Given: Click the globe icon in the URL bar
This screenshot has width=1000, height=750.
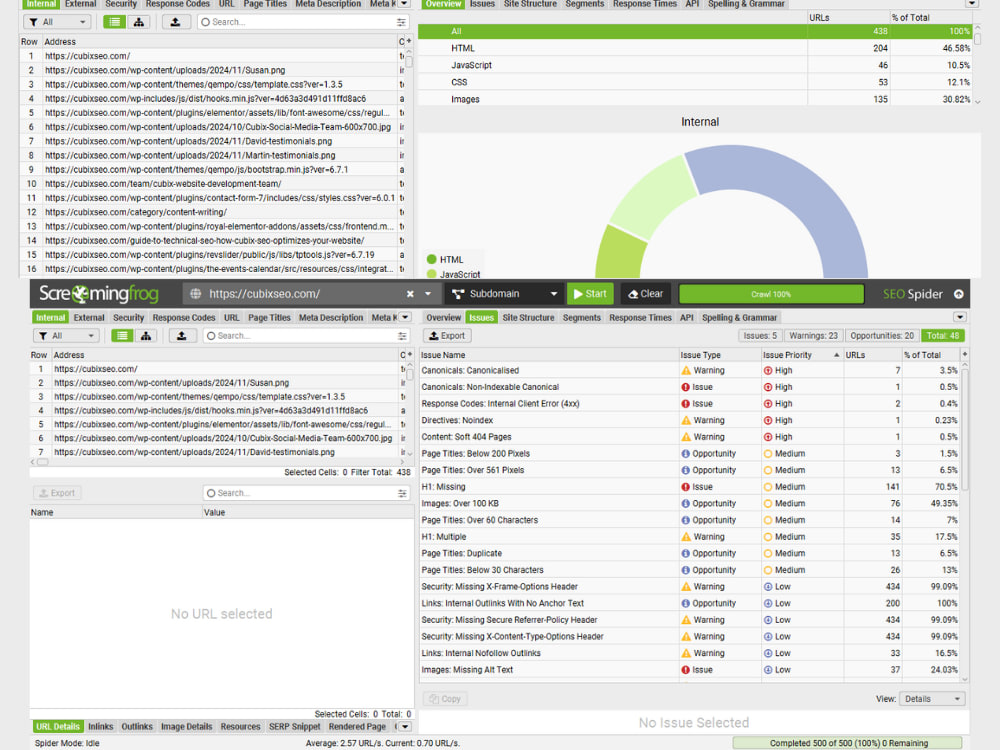Looking at the screenshot, I should (x=196, y=294).
